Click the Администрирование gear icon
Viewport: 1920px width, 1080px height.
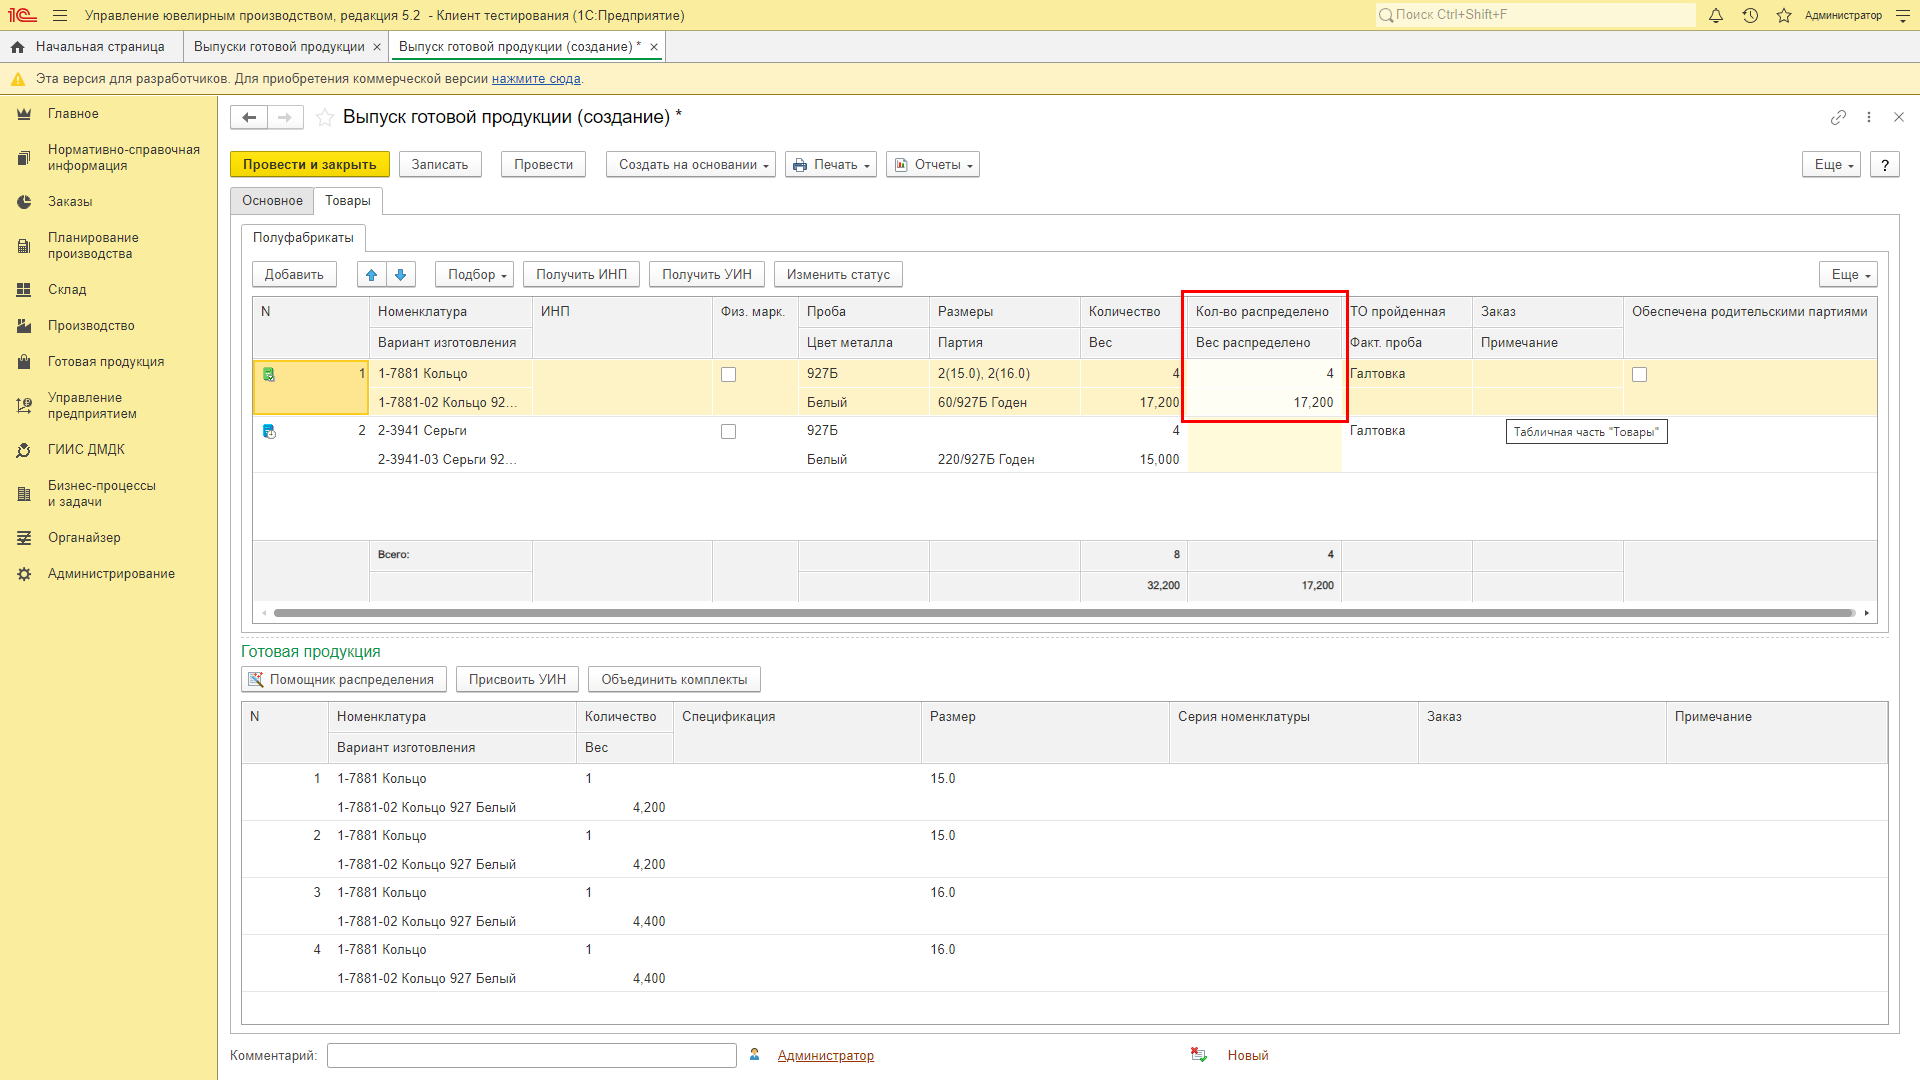[x=24, y=574]
